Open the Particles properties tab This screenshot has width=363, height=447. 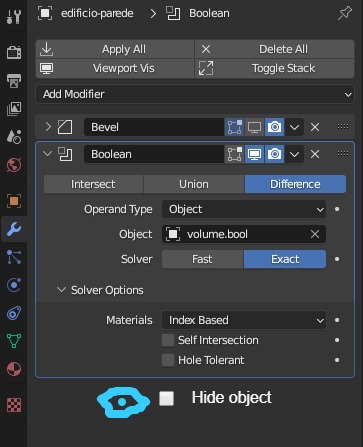tap(14, 257)
